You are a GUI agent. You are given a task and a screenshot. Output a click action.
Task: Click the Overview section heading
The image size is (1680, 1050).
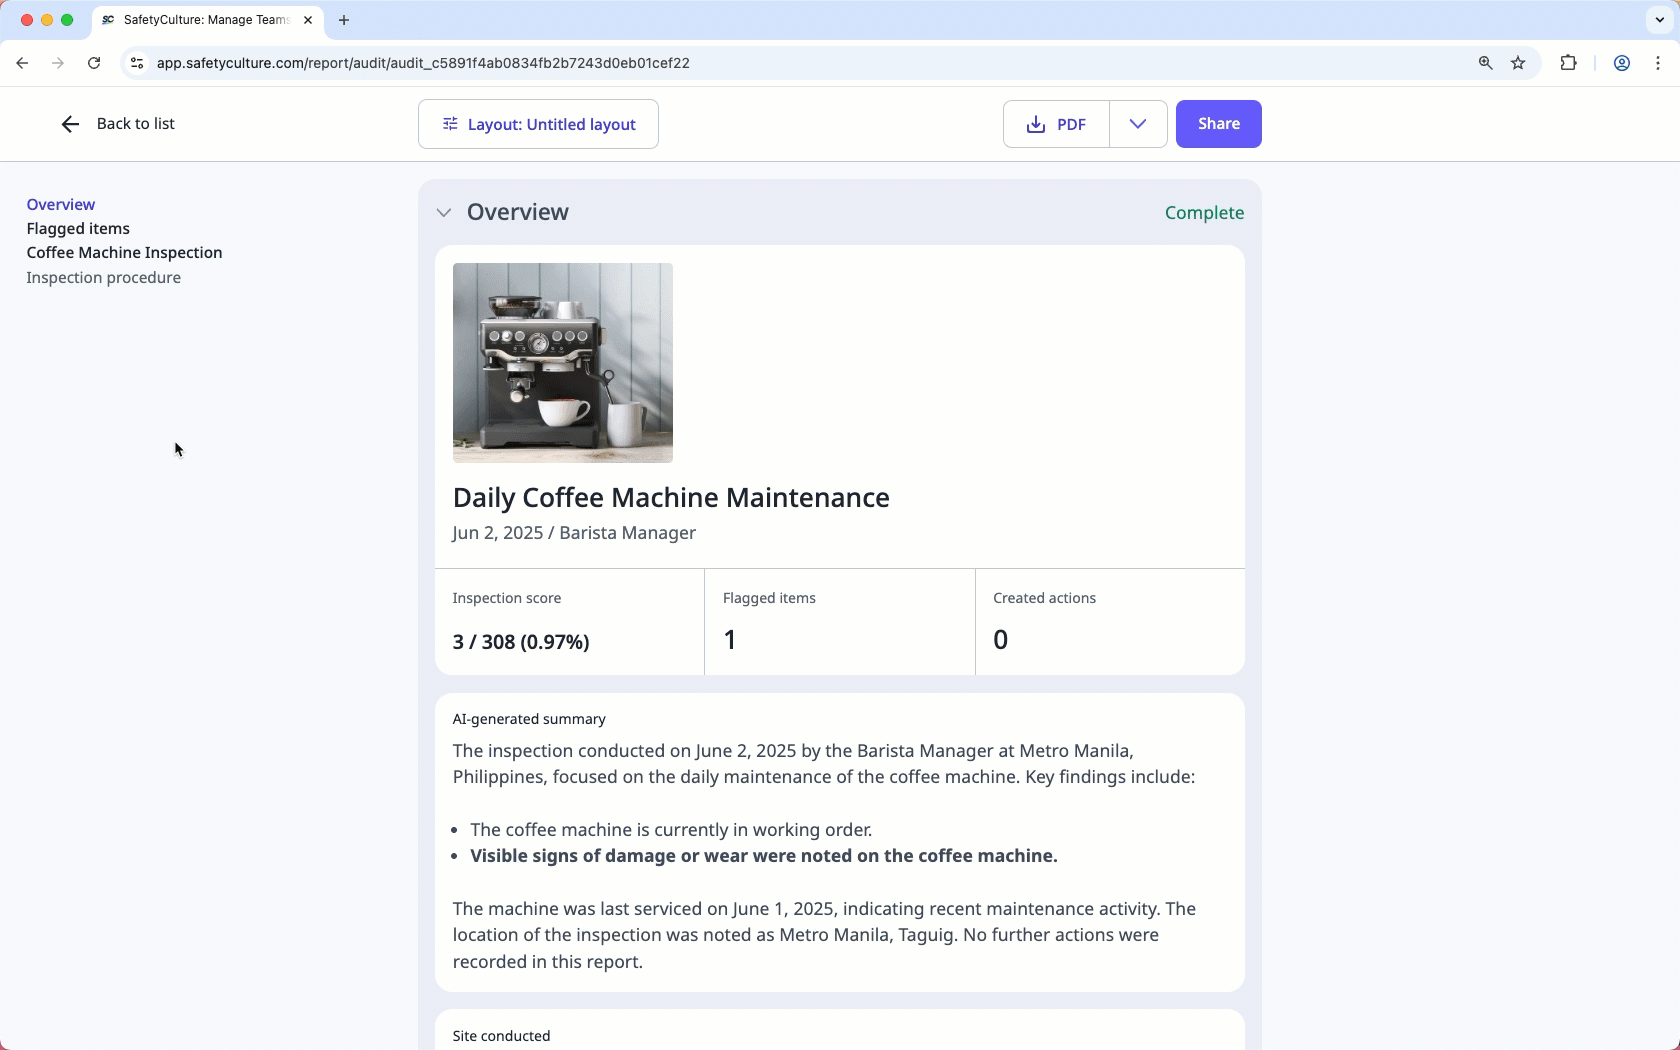point(518,213)
